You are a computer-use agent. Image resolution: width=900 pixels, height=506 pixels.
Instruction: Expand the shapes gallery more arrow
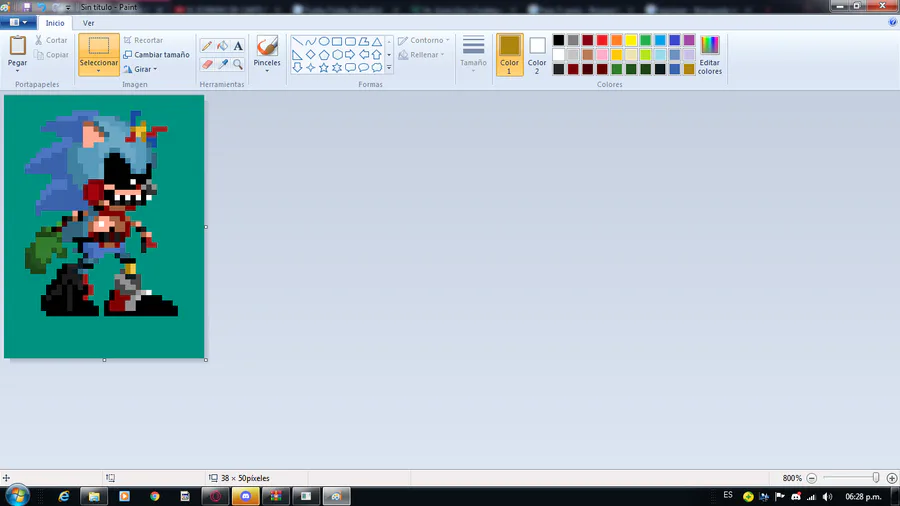(x=389, y=68)
